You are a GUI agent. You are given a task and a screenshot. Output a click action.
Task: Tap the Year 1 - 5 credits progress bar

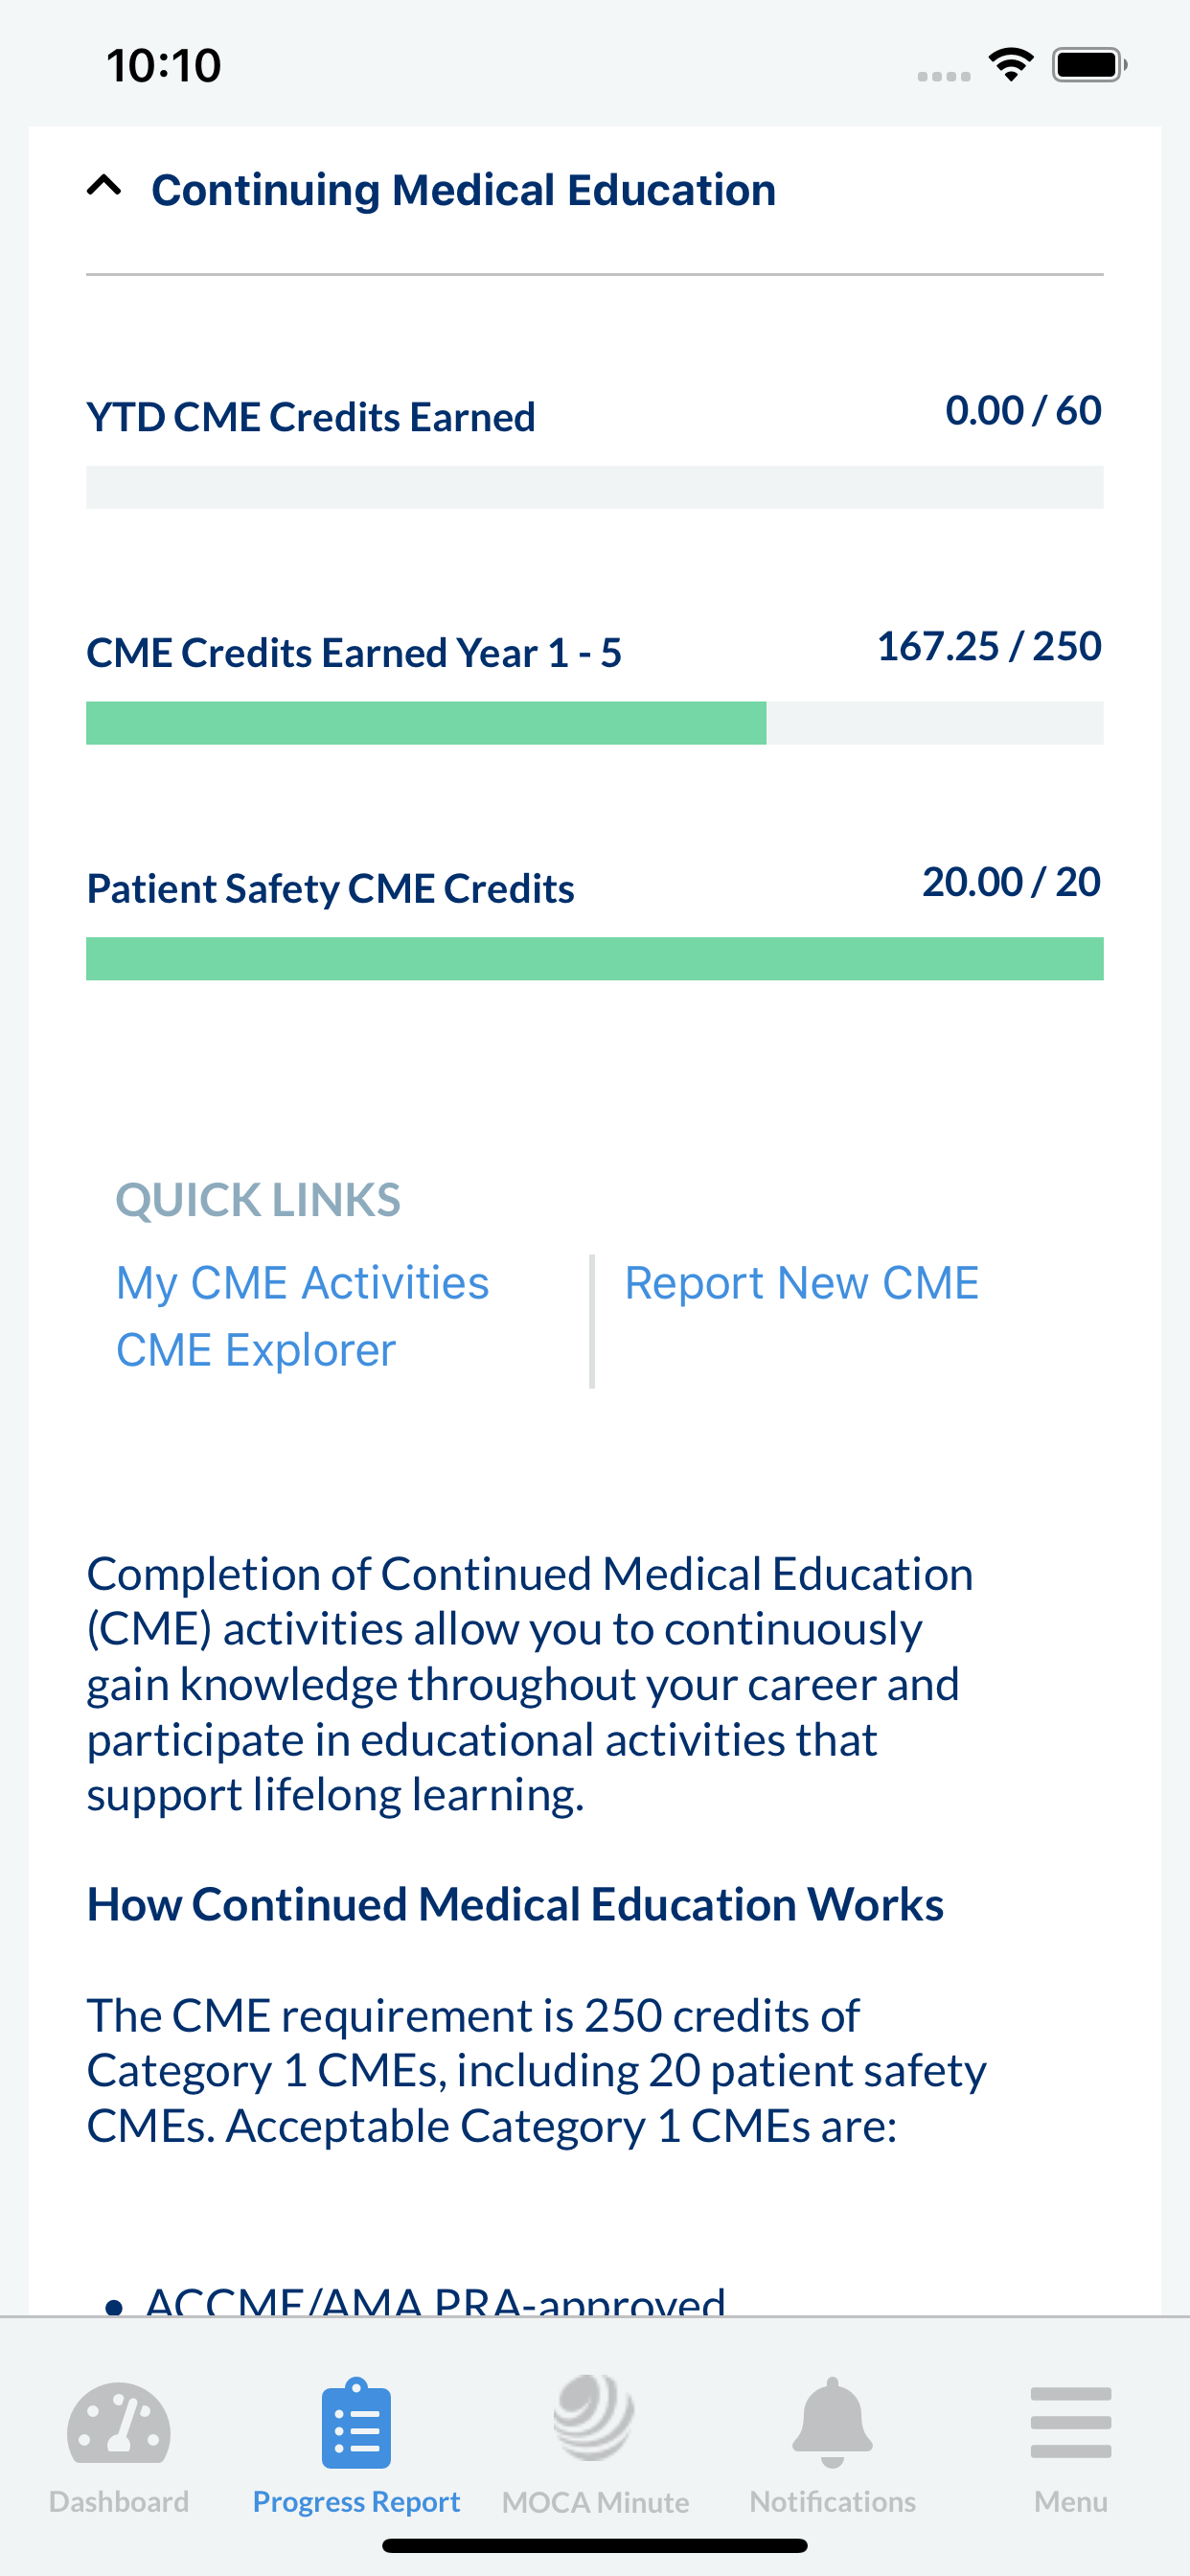pyautogui.click(x=595, y=723)
